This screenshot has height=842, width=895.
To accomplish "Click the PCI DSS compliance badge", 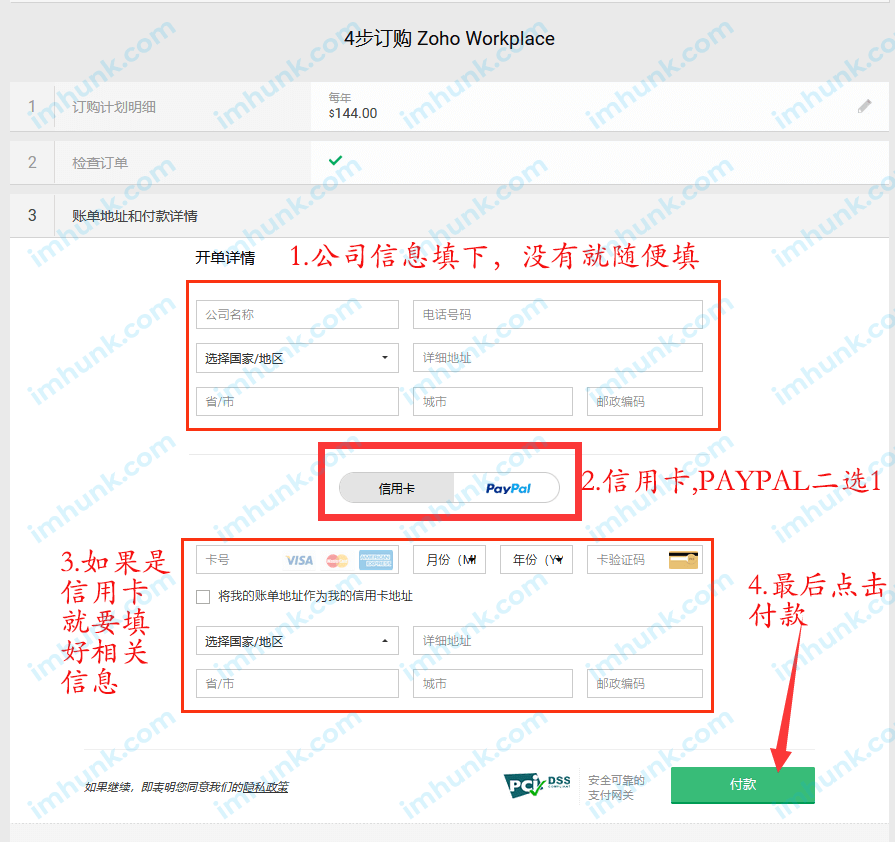I will [x=537, y=785].
